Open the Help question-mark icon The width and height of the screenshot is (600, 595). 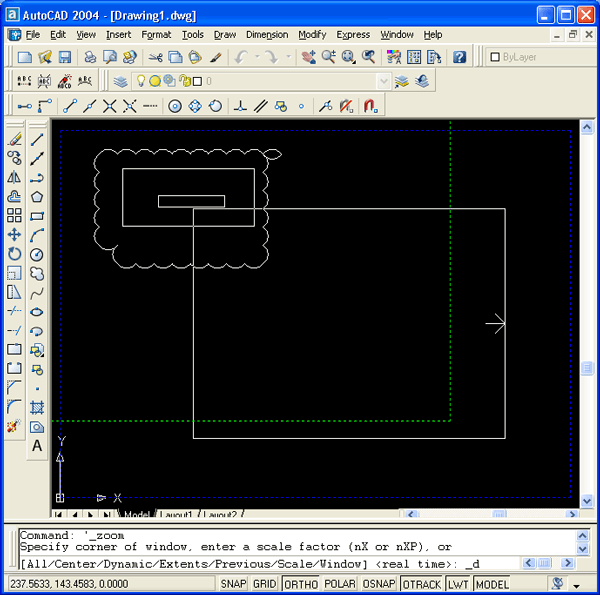click(x=459, y=57)
